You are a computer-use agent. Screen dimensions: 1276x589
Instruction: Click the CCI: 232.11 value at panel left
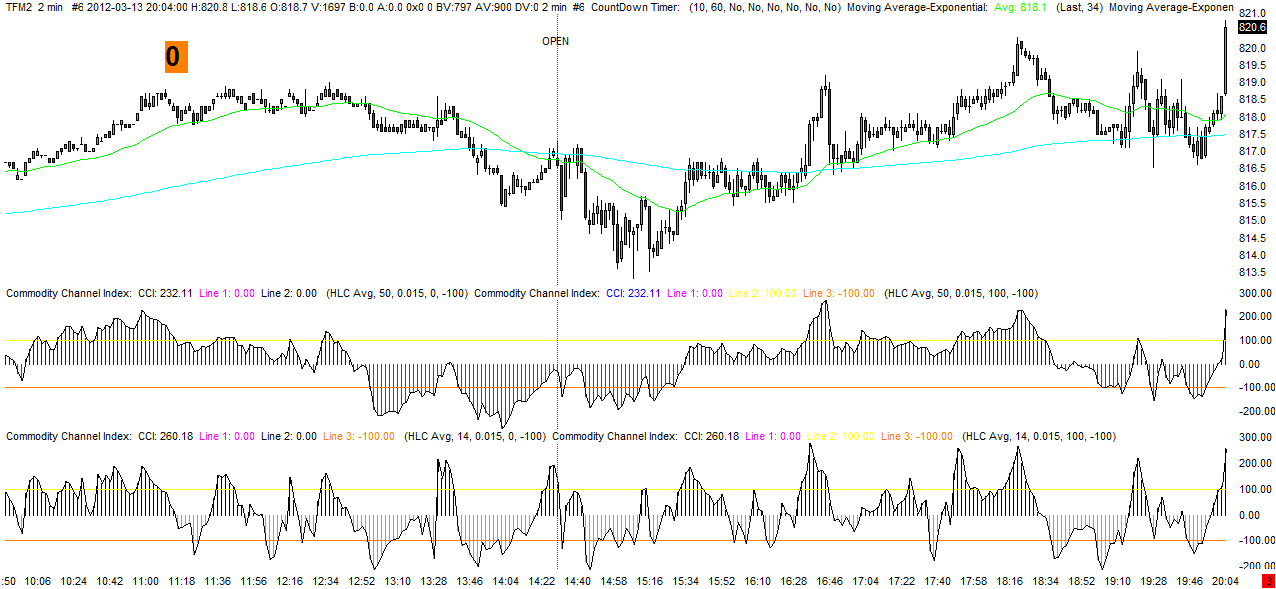click(165, 293)
